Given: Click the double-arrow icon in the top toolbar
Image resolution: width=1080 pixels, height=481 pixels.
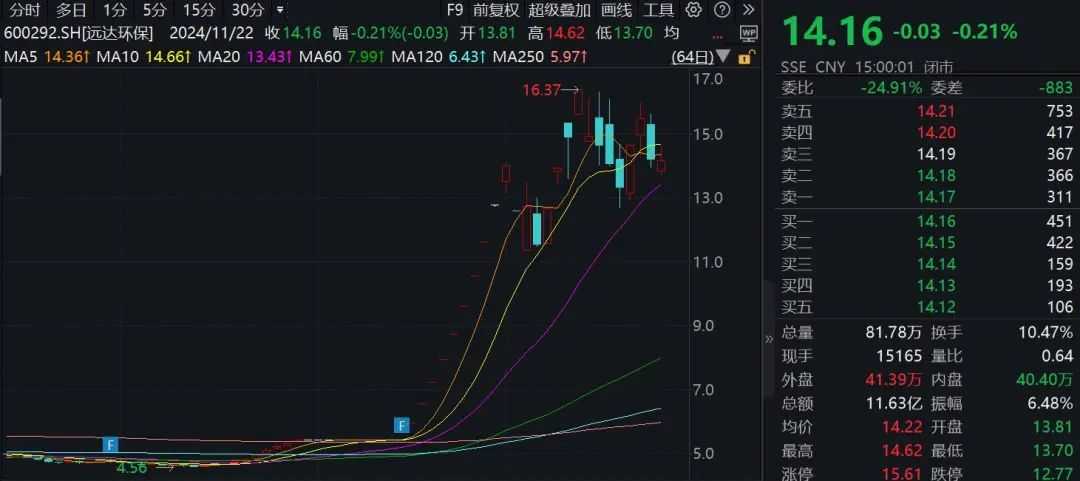Looking at the screenshot, I should coord(748,11).
